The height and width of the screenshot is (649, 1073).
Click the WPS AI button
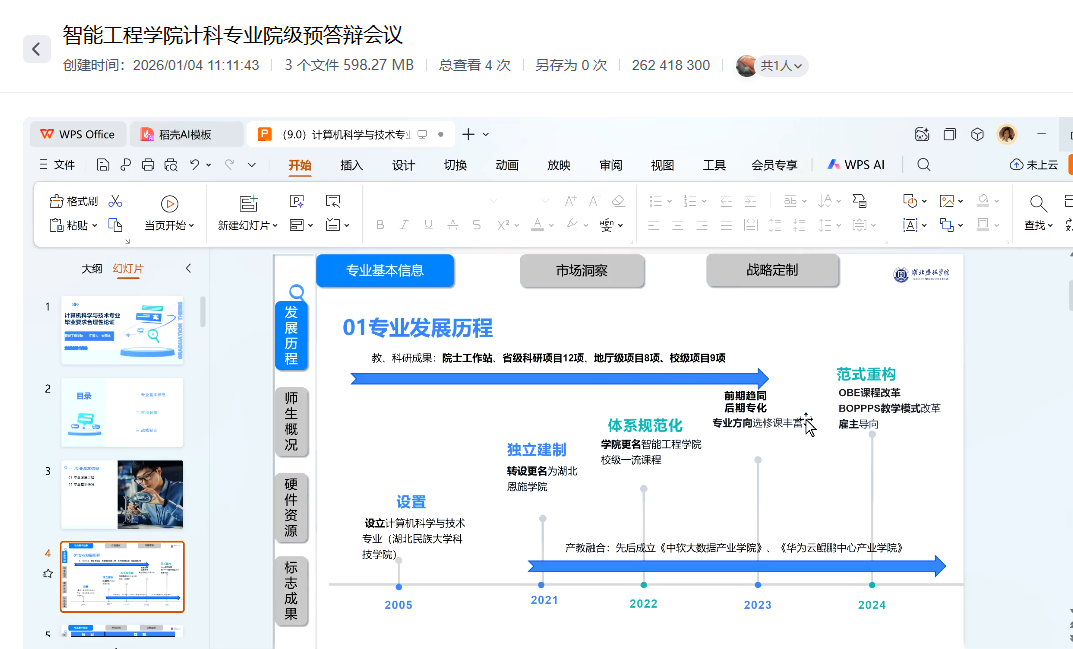click(856, 165)
